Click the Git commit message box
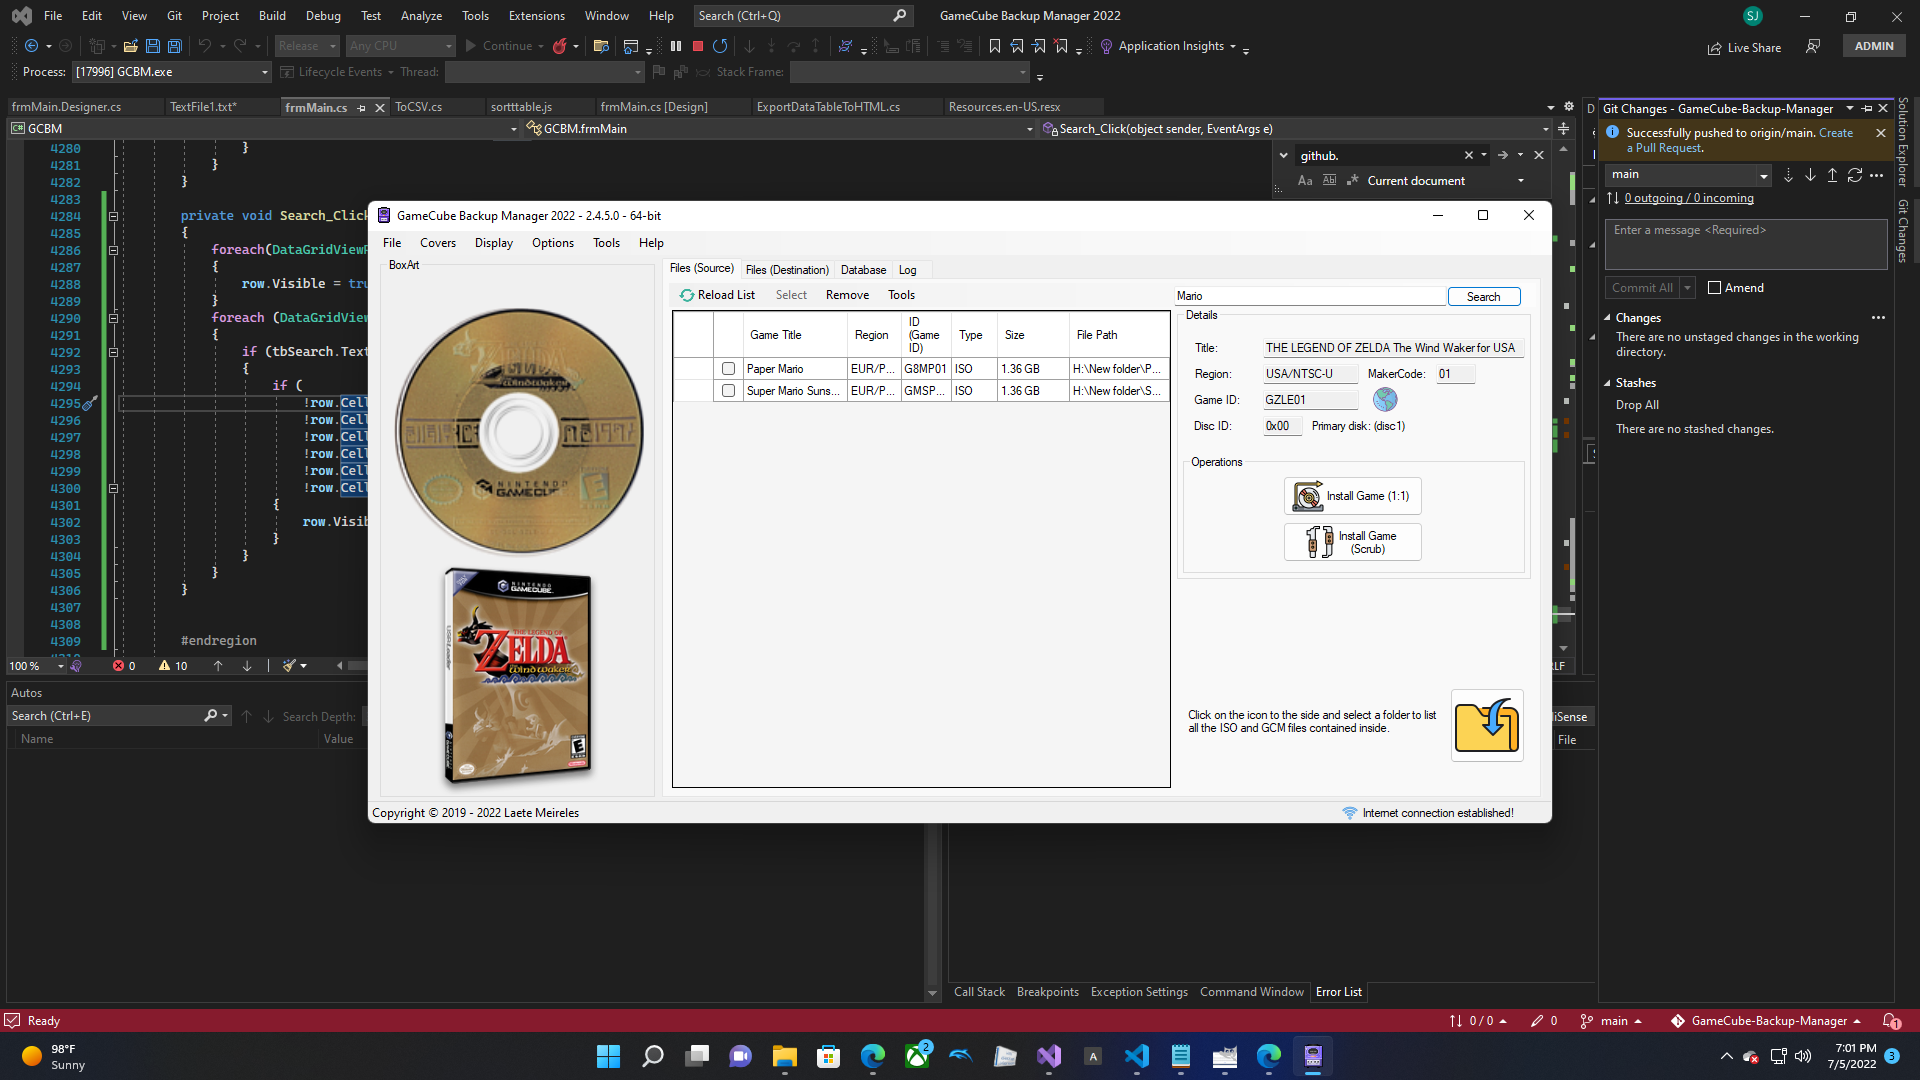This screenshot has width=1920, height=1080. (x=1745, y=244)
